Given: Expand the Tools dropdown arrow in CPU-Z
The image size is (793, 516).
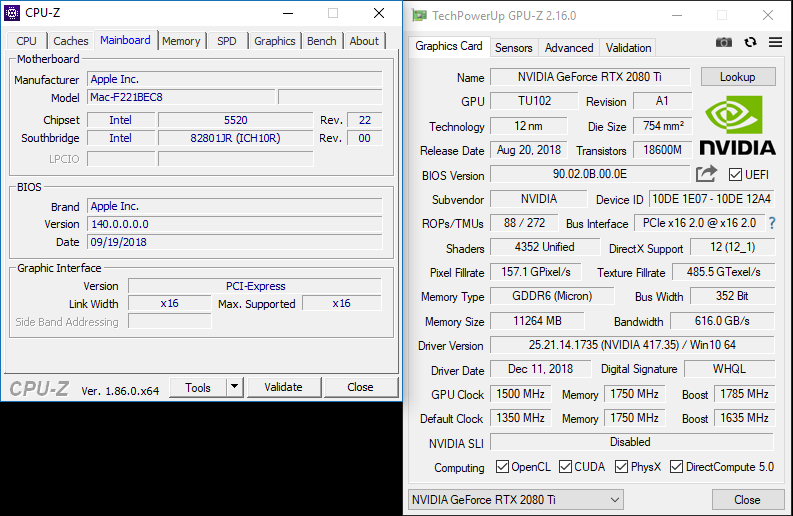Looking at the screenshot, I should click(x=234, y=387).
